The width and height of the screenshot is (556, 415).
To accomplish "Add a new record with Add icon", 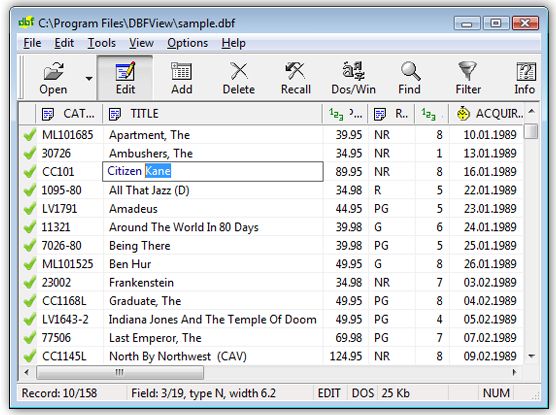I will 182,71.
